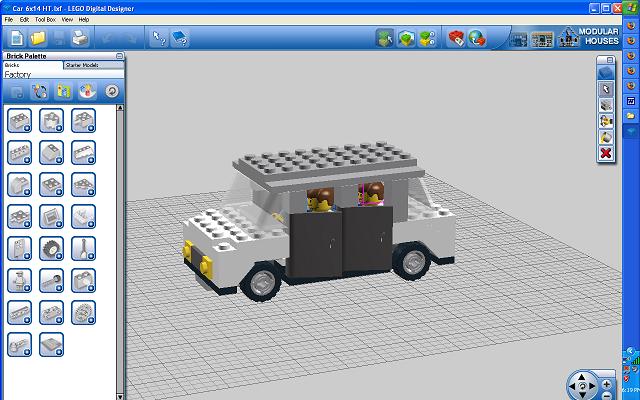Select the blue circuit theme thumbnail
Image resolution: width=640 pixels, height=400 pixels.
pos(518,40)
